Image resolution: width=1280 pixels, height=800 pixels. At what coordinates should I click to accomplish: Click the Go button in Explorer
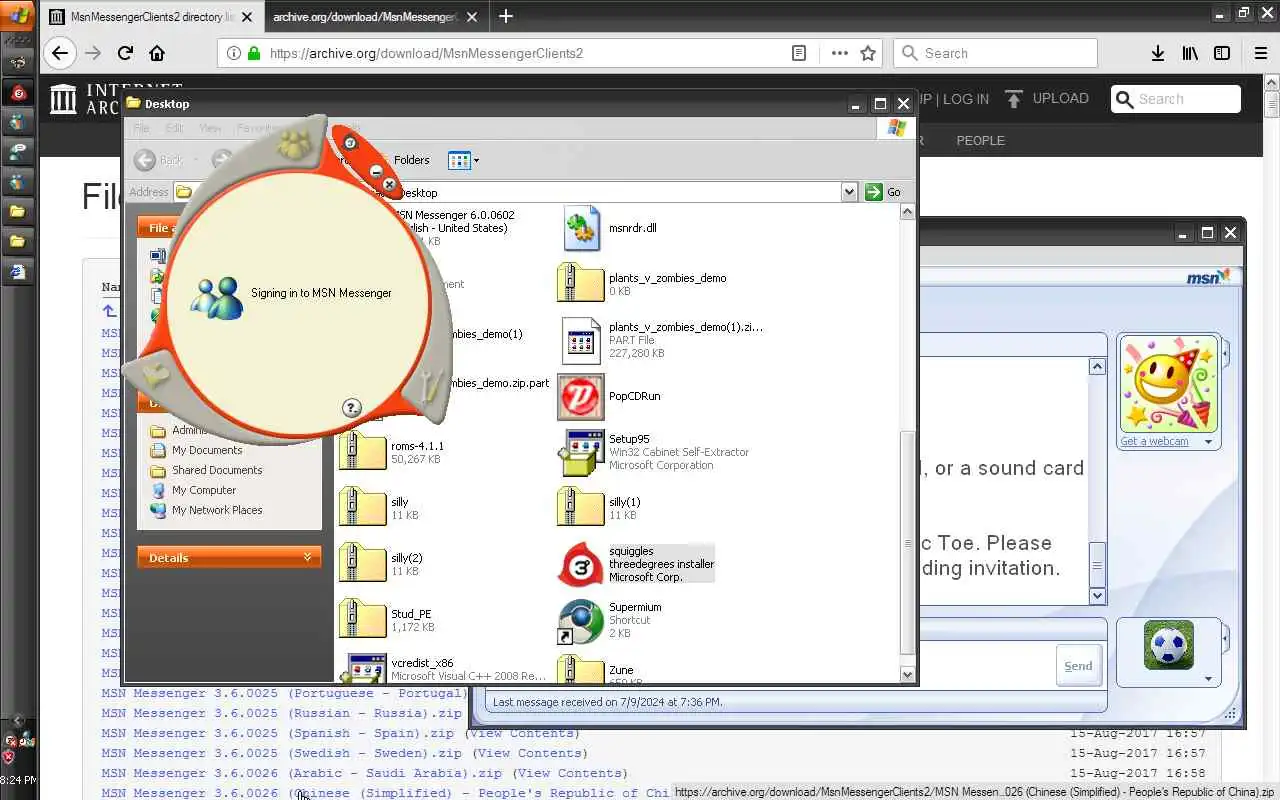point(884,192)
